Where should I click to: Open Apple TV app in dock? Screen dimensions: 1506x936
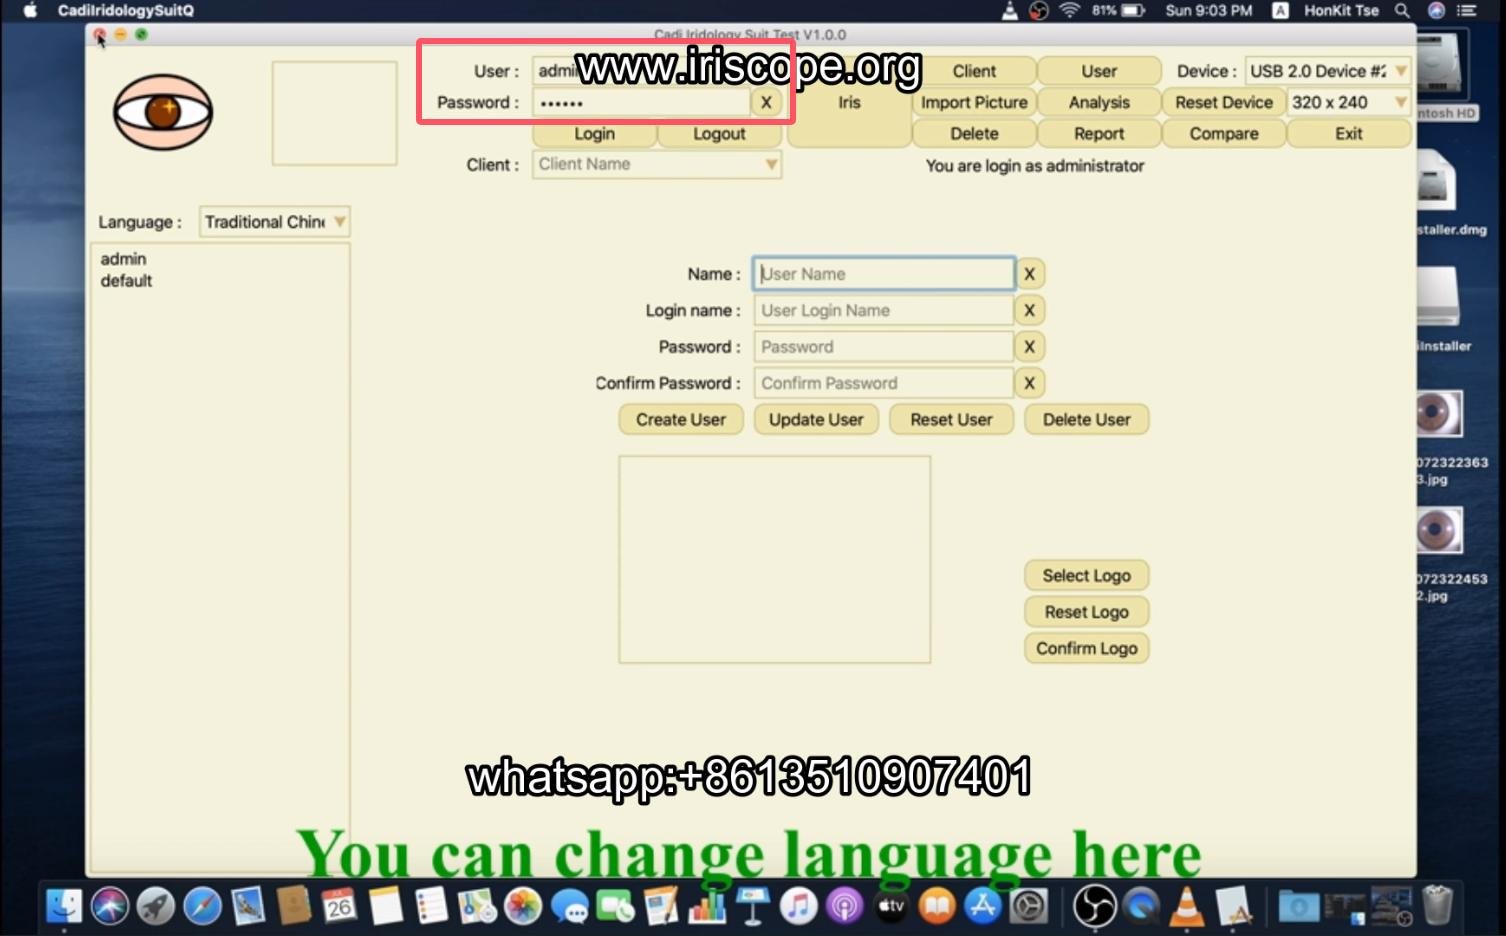coord(890,906)
